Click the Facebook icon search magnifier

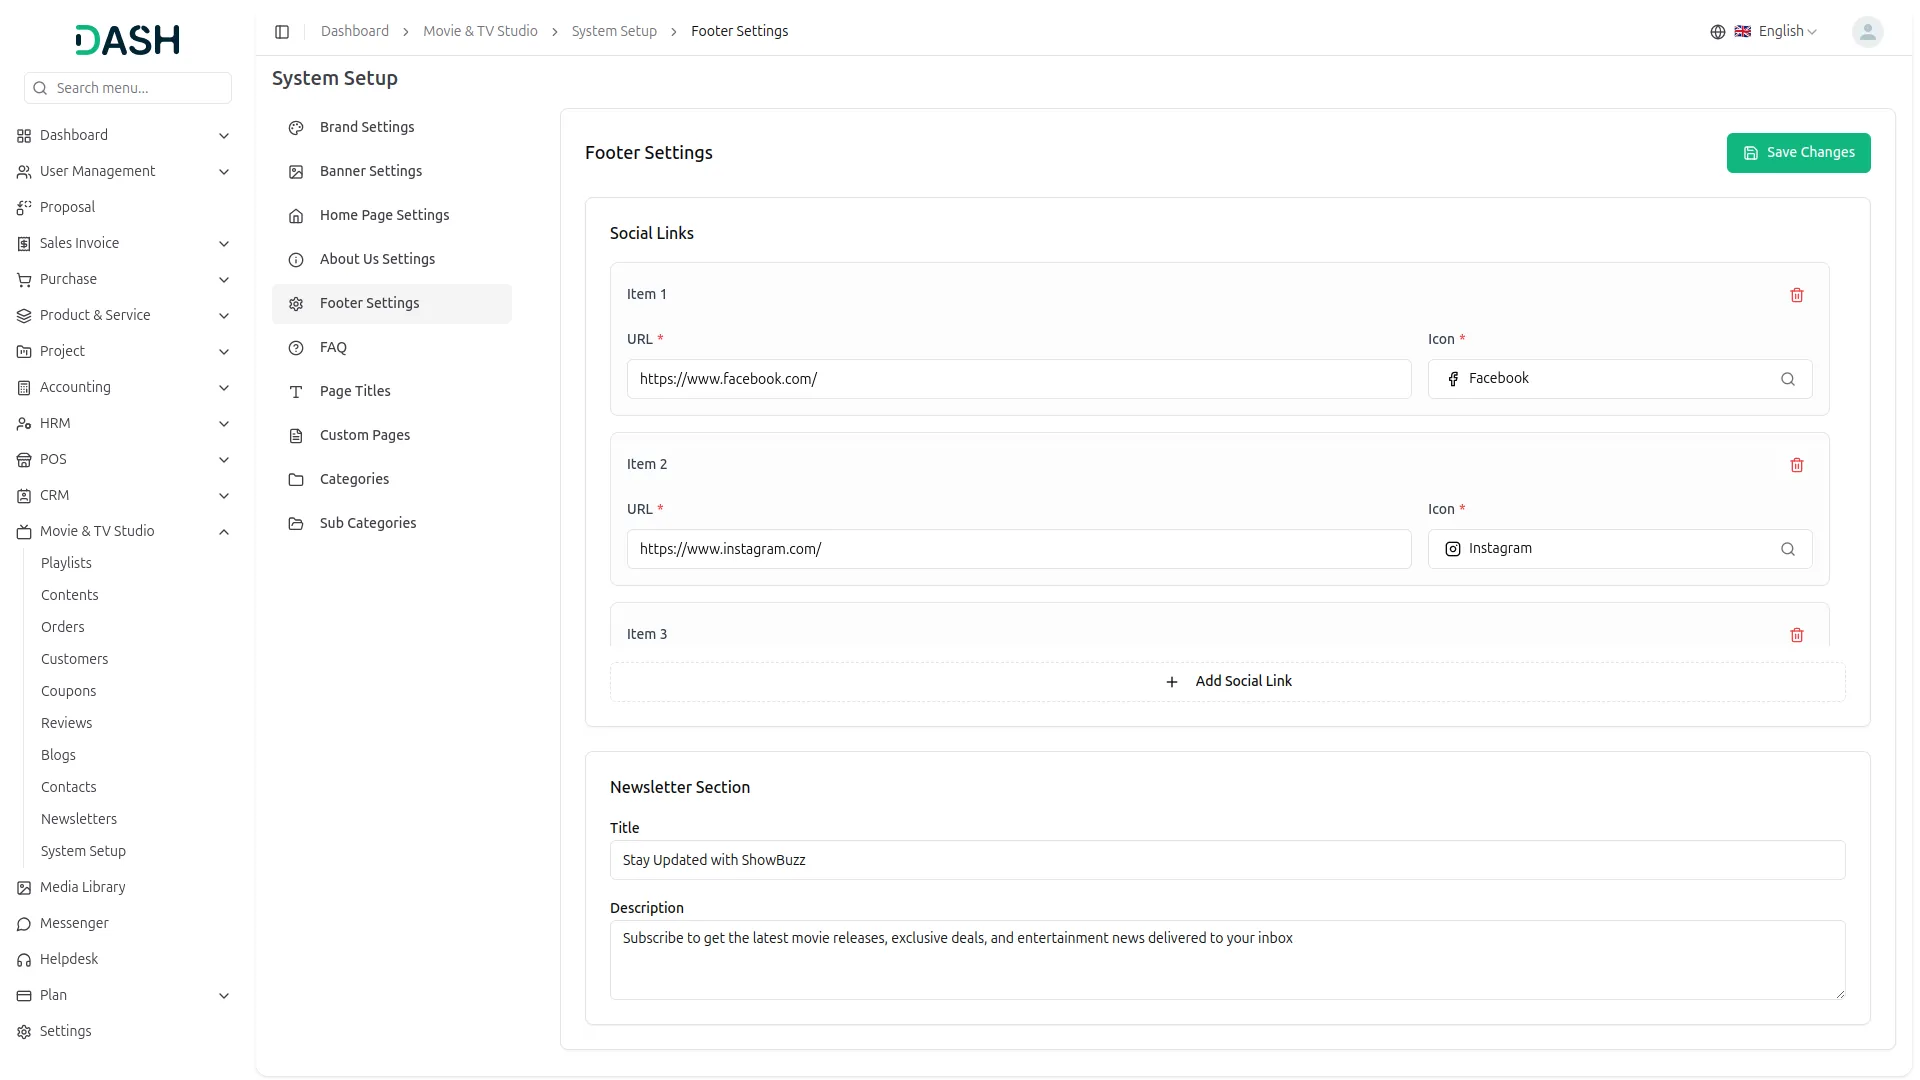tap(1787, 379)
